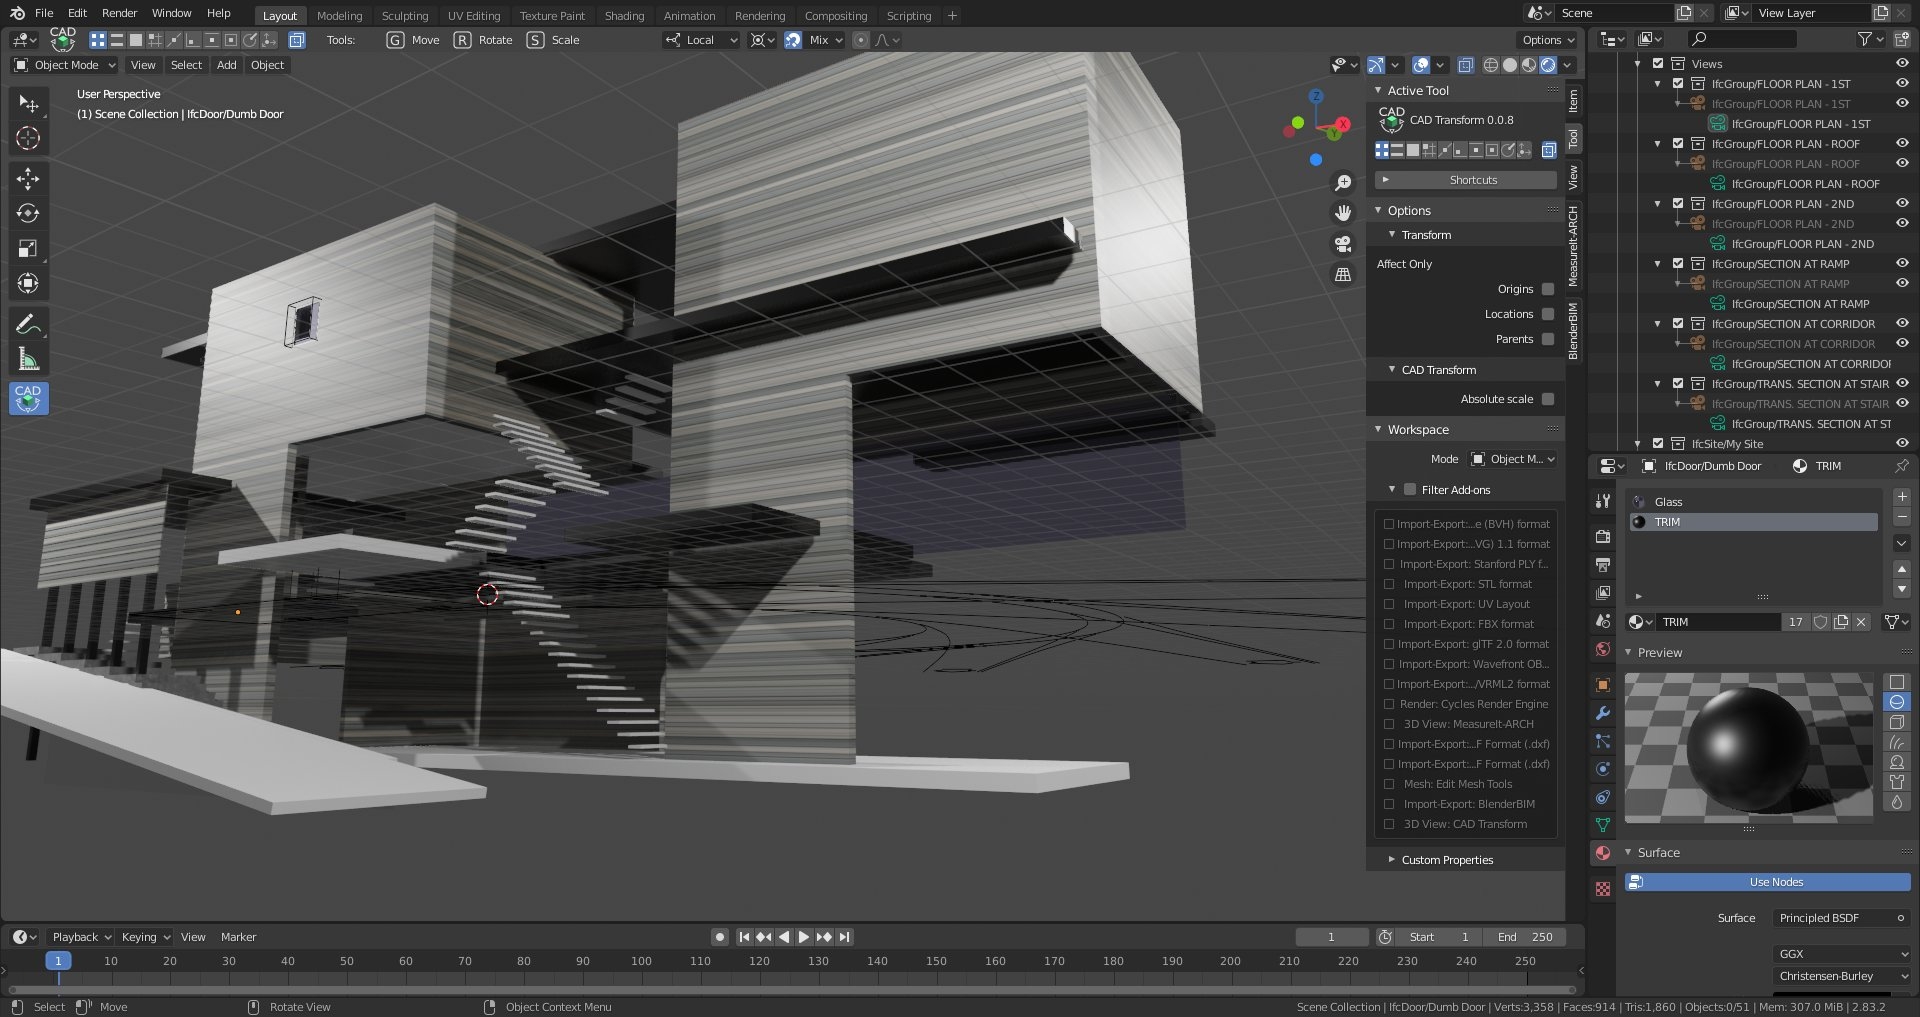Select the Measure tool
Screen dimensions: 1920x1017
click(28, 357)
